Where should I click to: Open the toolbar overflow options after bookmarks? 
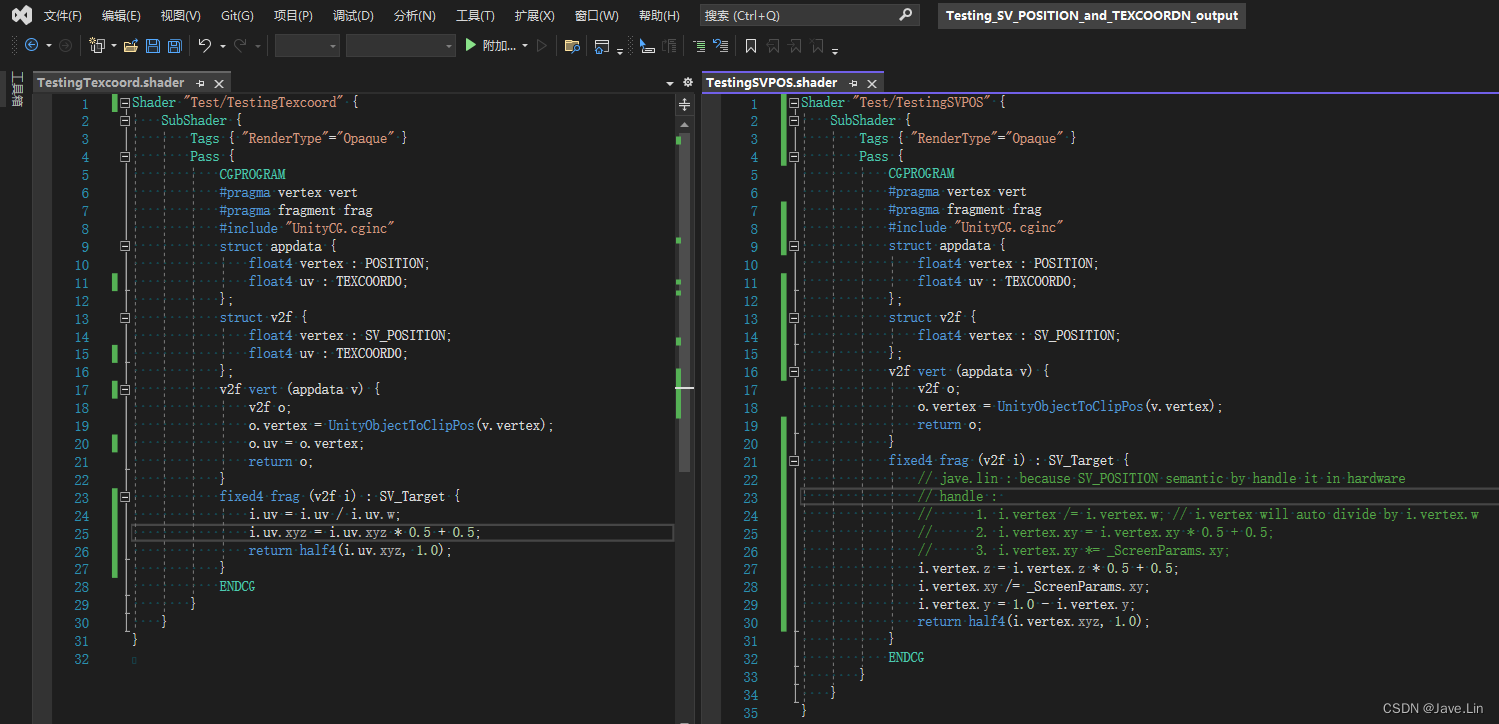tap(835, 50)
